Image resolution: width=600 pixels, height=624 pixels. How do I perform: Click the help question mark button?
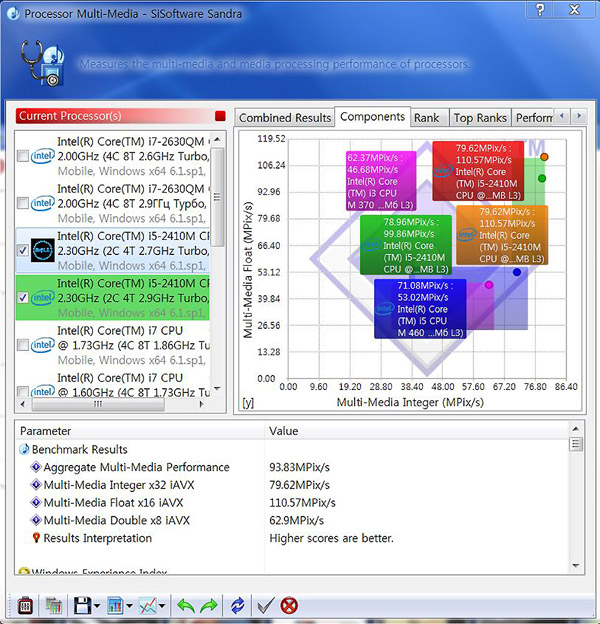pyautogui.click(x=540, y=9)
